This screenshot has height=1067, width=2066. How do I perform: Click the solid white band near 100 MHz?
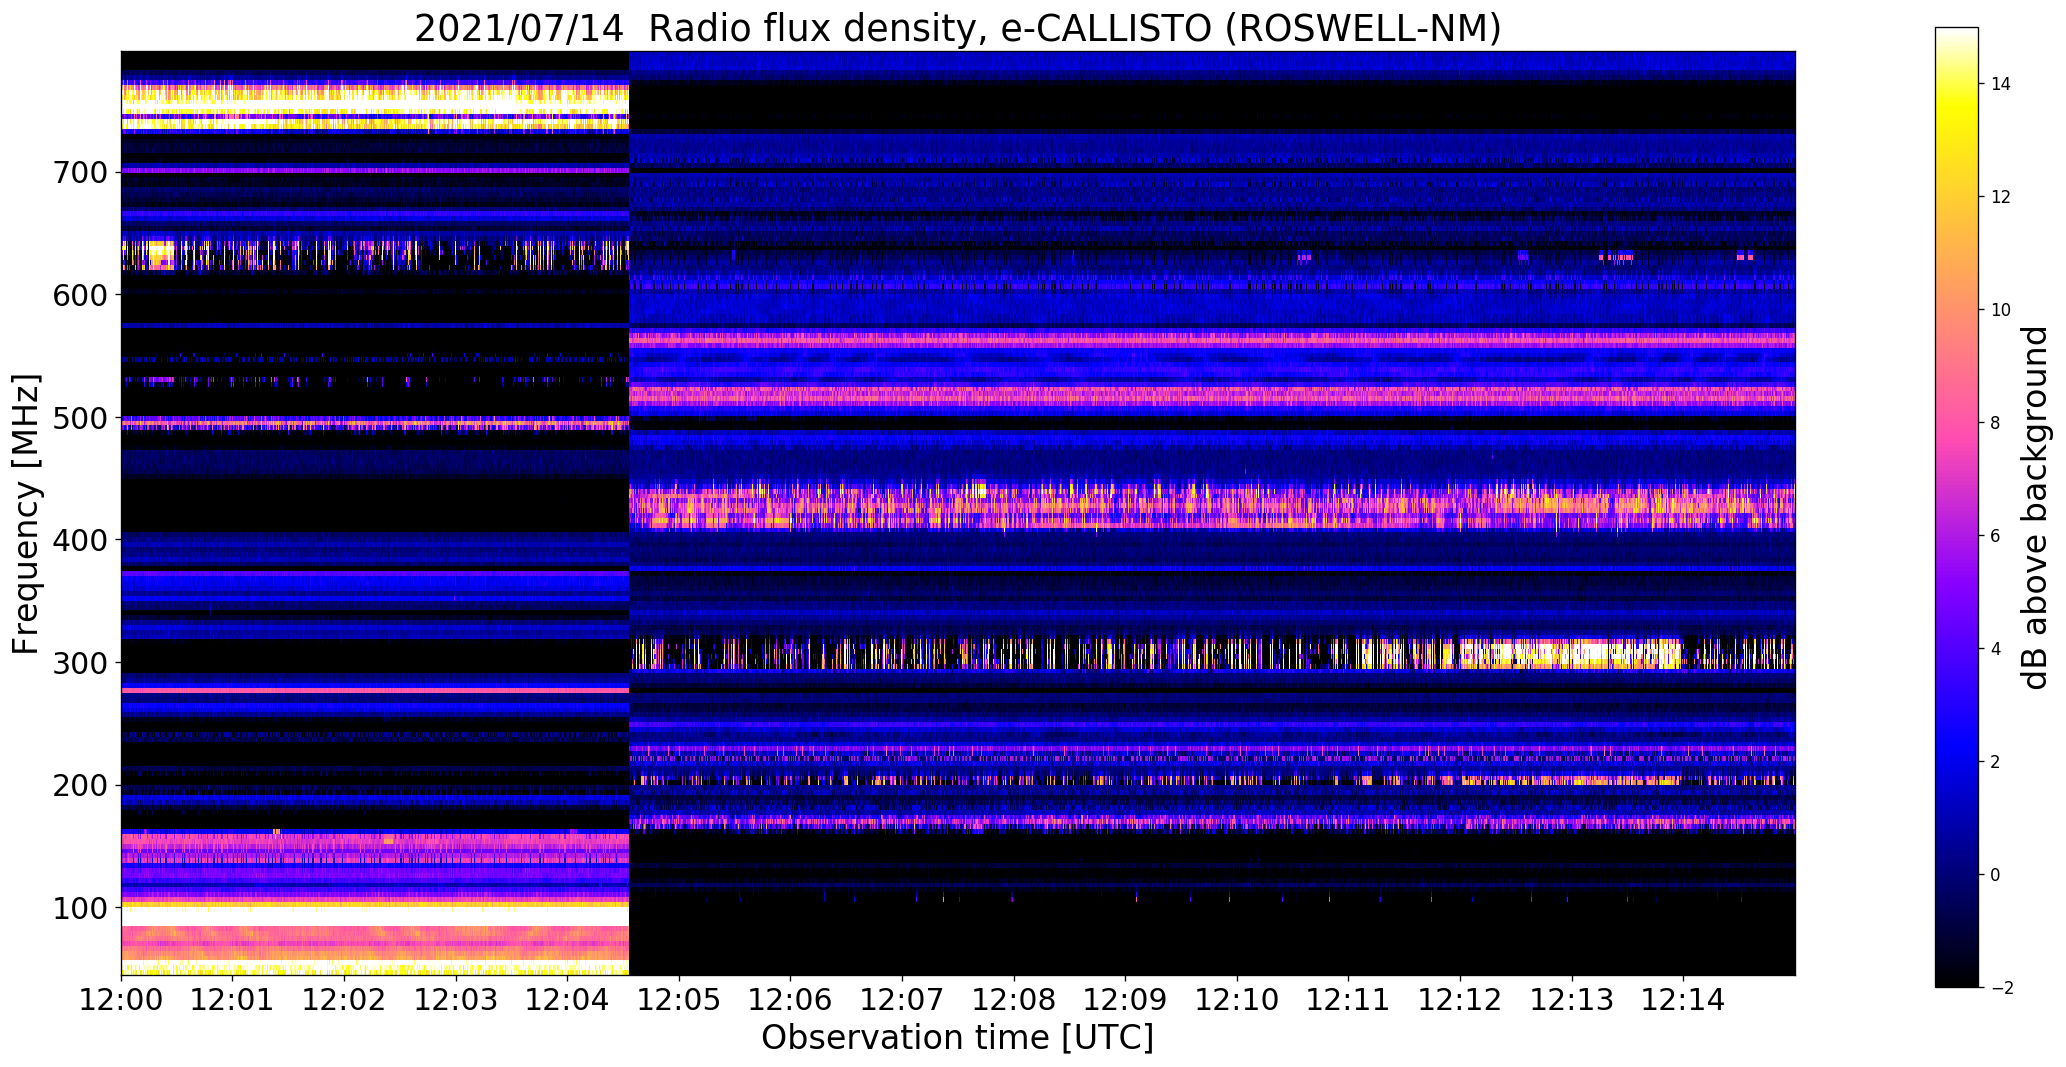point(375,915)
